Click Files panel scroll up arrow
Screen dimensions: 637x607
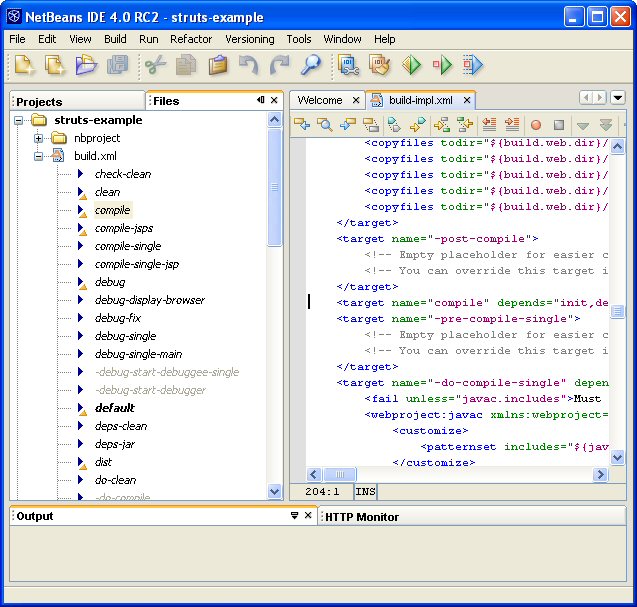pos(275,120)
